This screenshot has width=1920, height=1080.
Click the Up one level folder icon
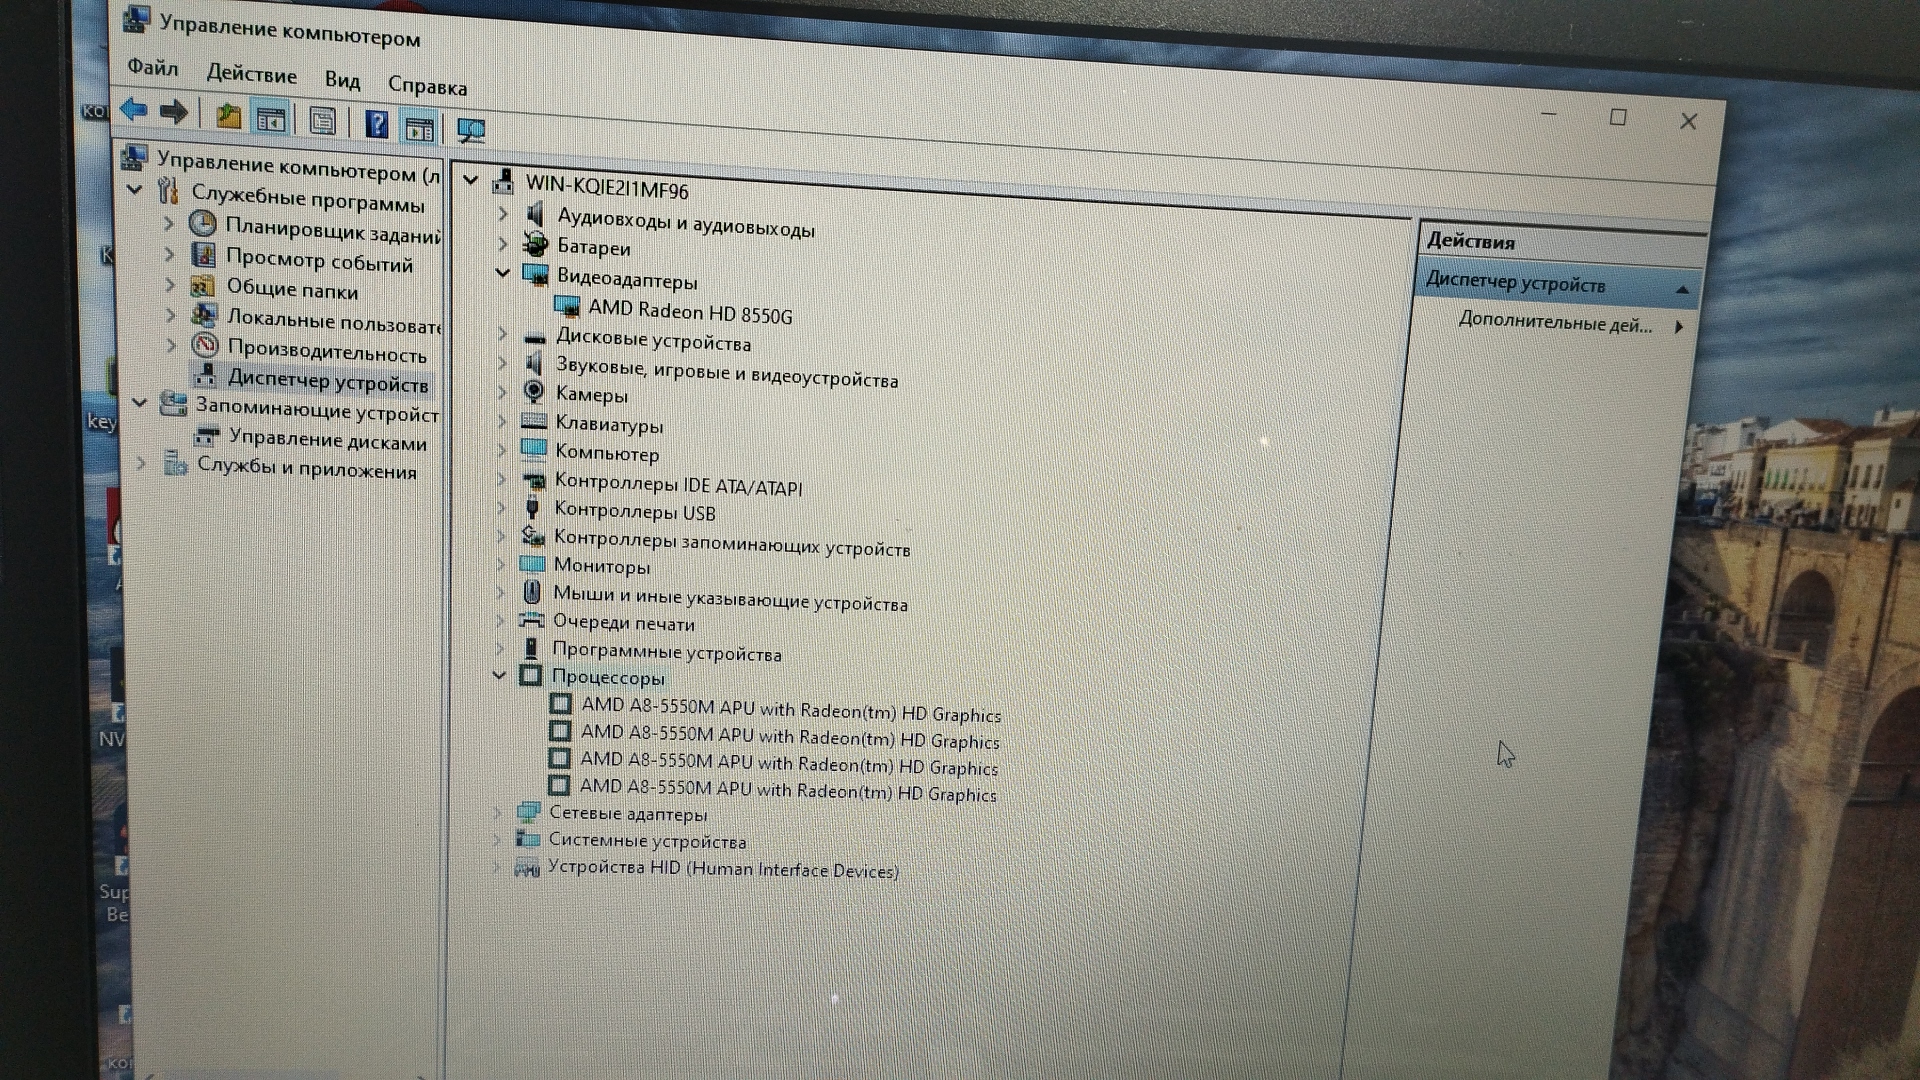pos(229,116)
